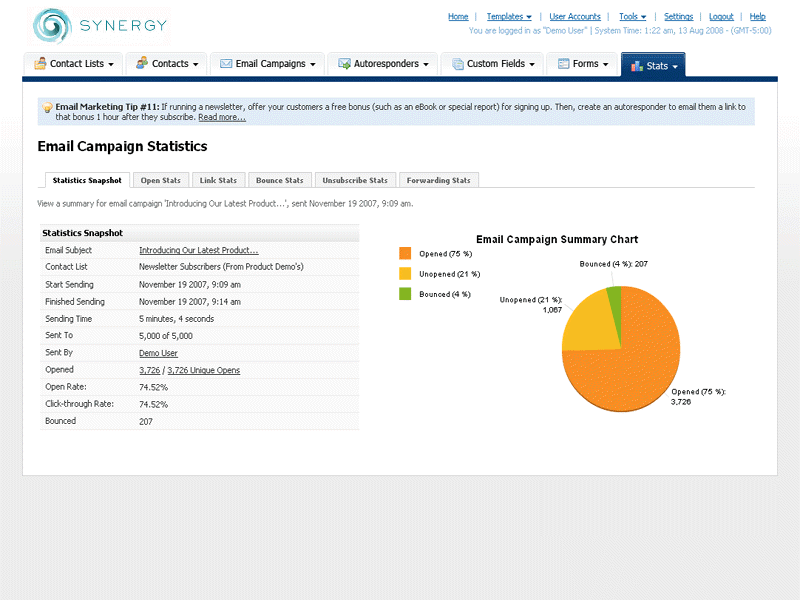Switch to the Open Stats tab
800x600 pixels.
pyautogui.click(x=160, y=181)
